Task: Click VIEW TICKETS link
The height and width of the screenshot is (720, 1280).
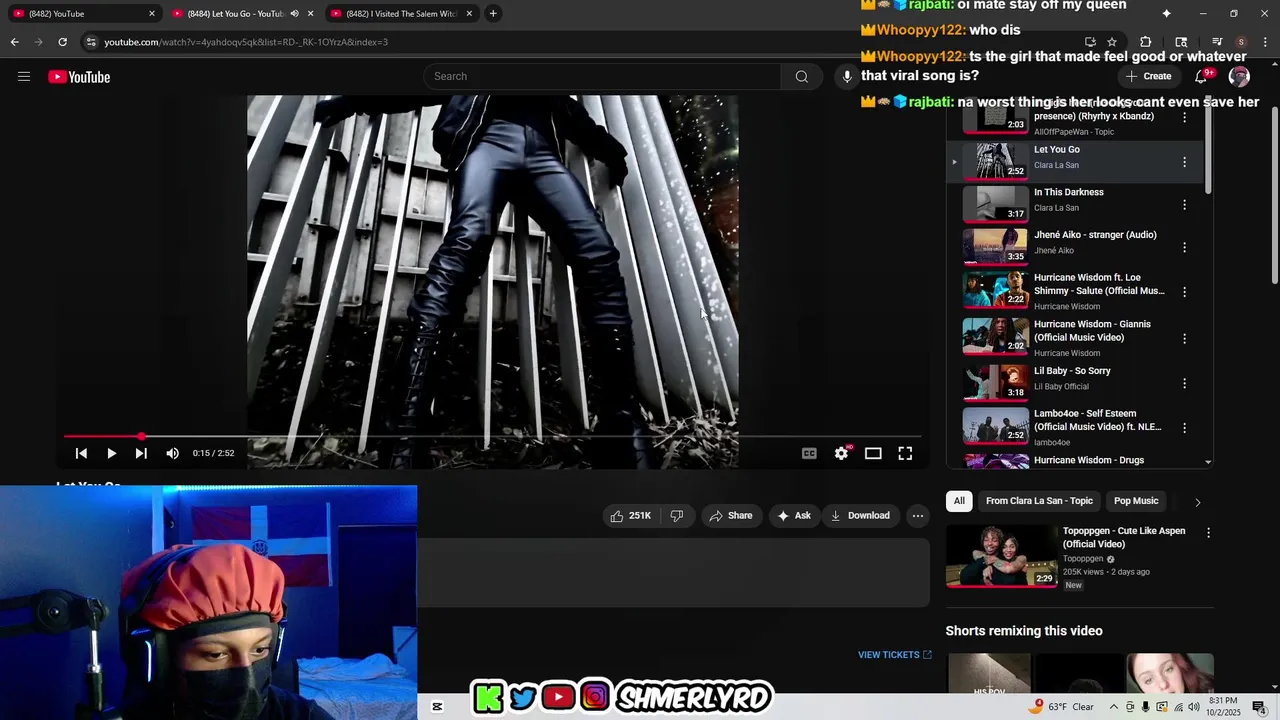Action: coord(894,655)
